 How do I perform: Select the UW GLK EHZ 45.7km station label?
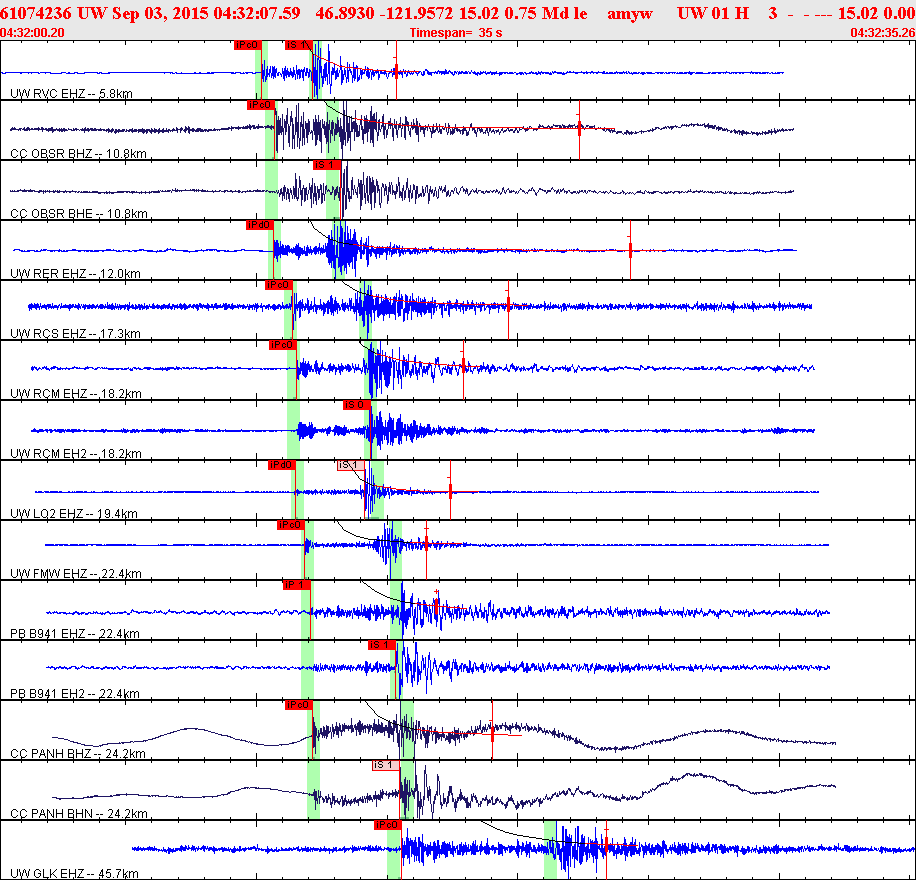(72, 873)
